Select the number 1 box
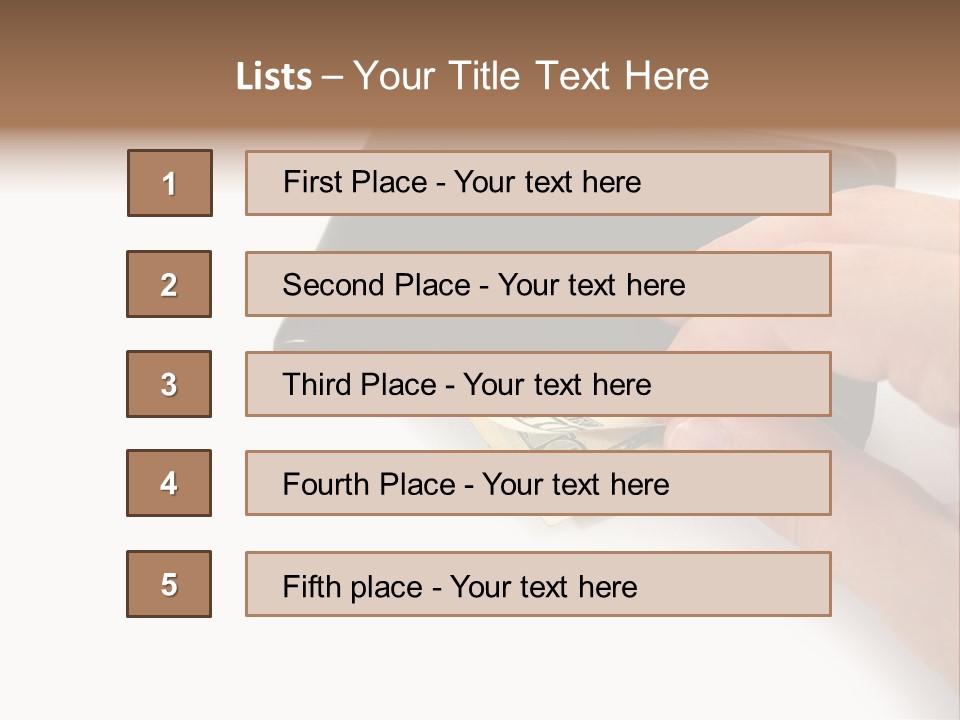Viewport: 960px width, 720px height. (x=170, y=183)
